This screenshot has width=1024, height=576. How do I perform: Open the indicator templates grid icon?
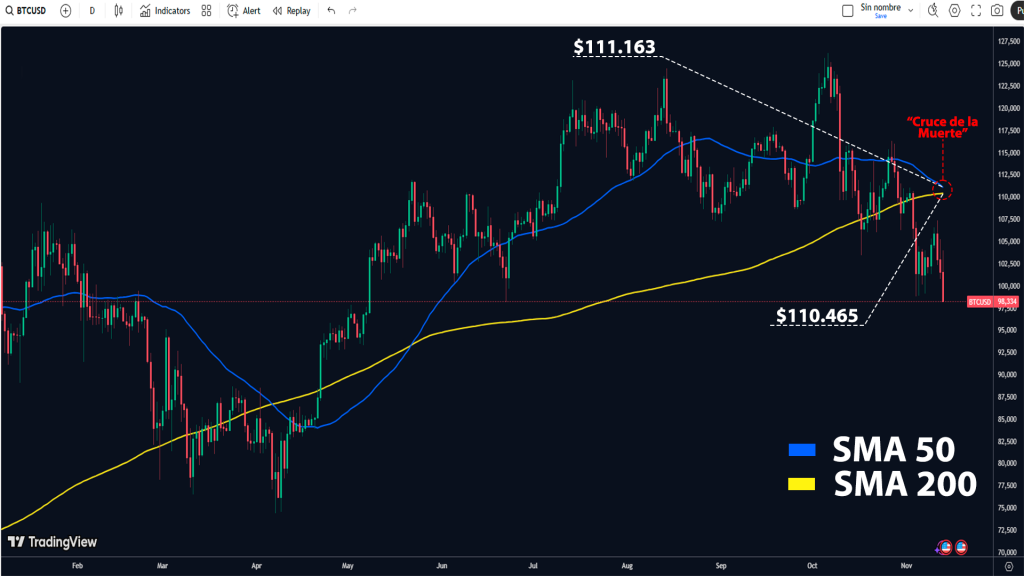pos(206,11)
